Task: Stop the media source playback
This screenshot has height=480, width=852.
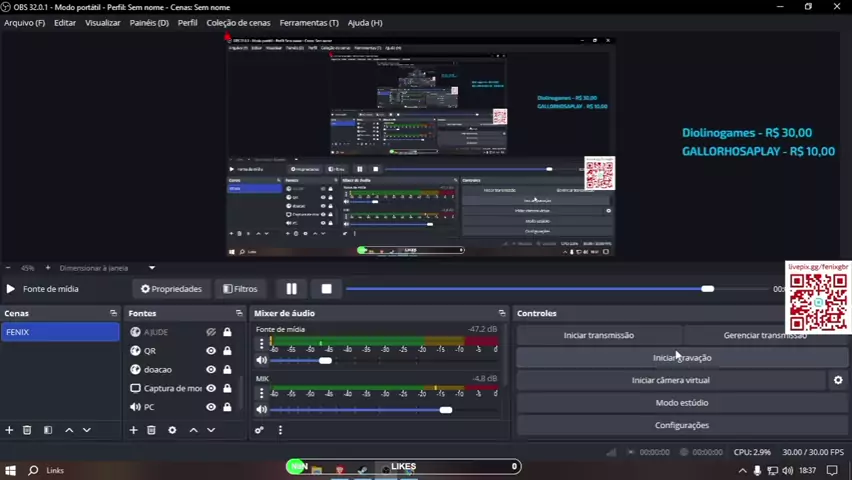Action: pos(326,289)
